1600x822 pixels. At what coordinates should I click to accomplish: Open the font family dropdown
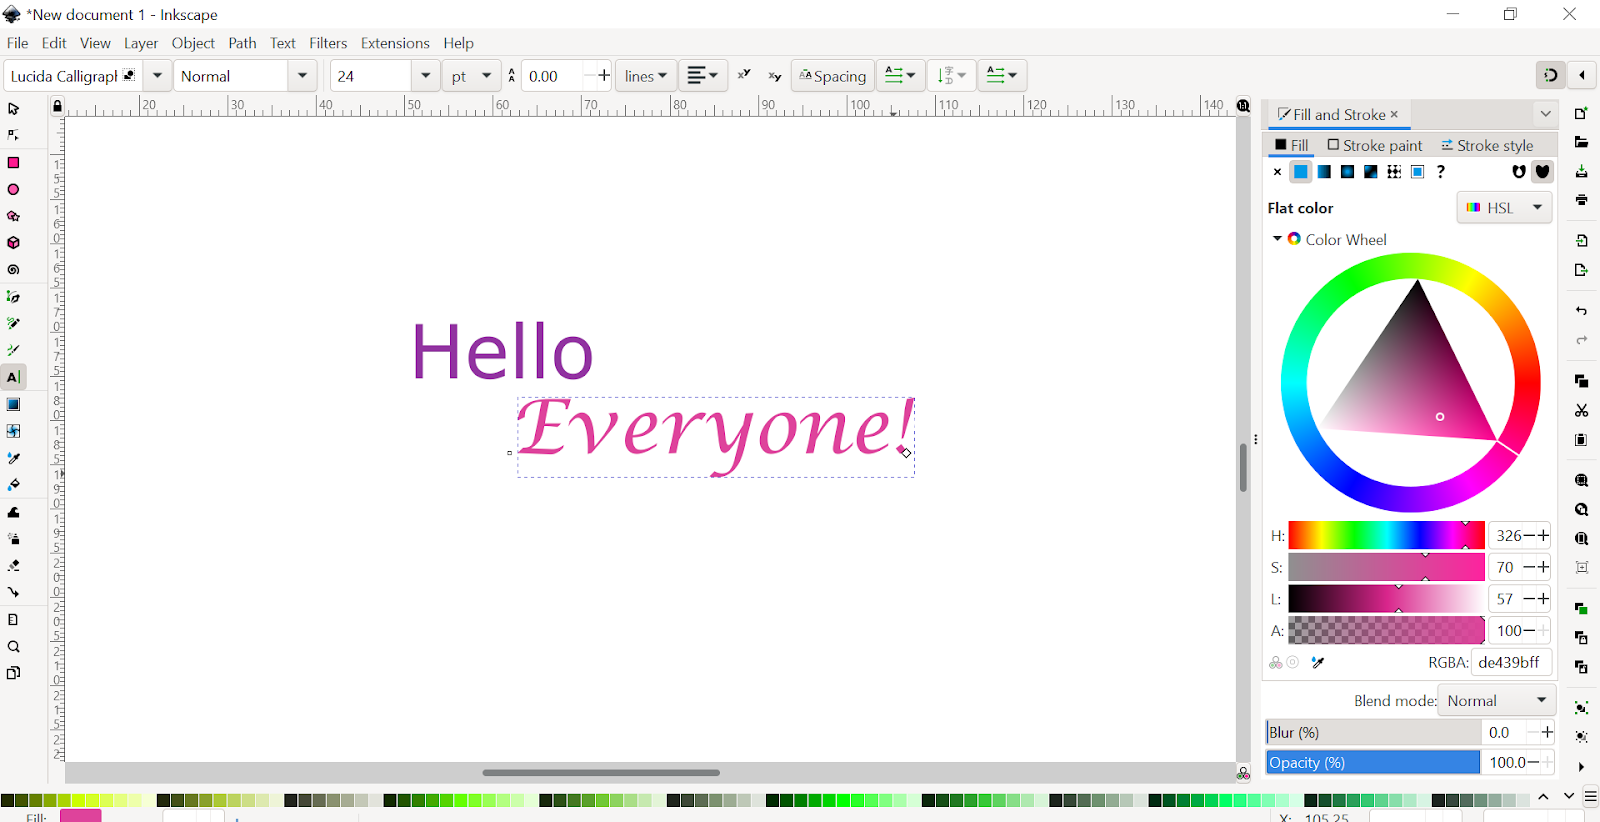tap(157, 76)
